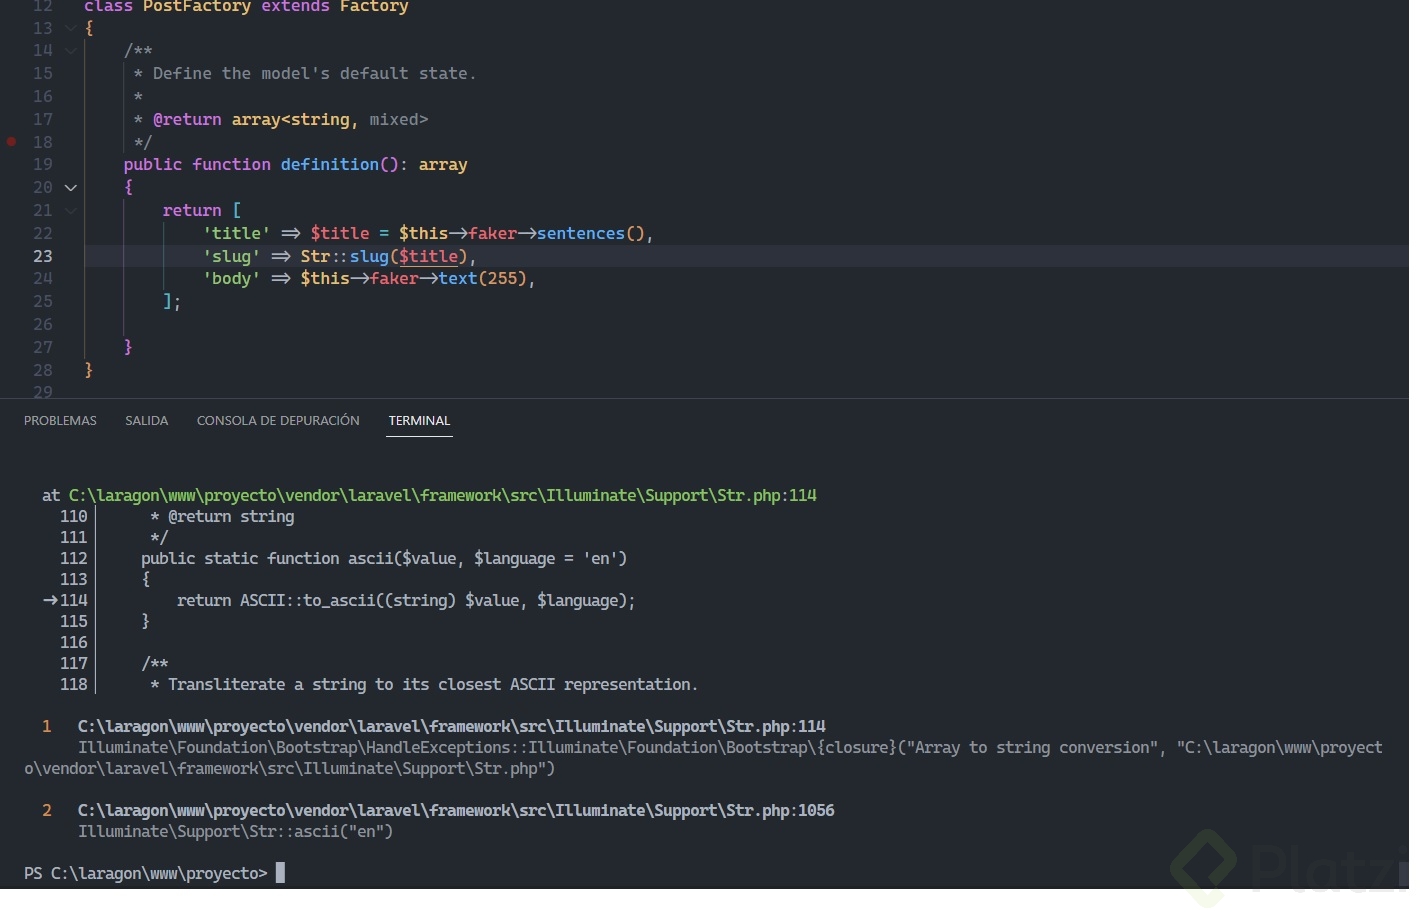Place cursor on the 'body' array key
Image resolution: width=1422 pixels, height=918 pixels.
click(x=231, y=278)
